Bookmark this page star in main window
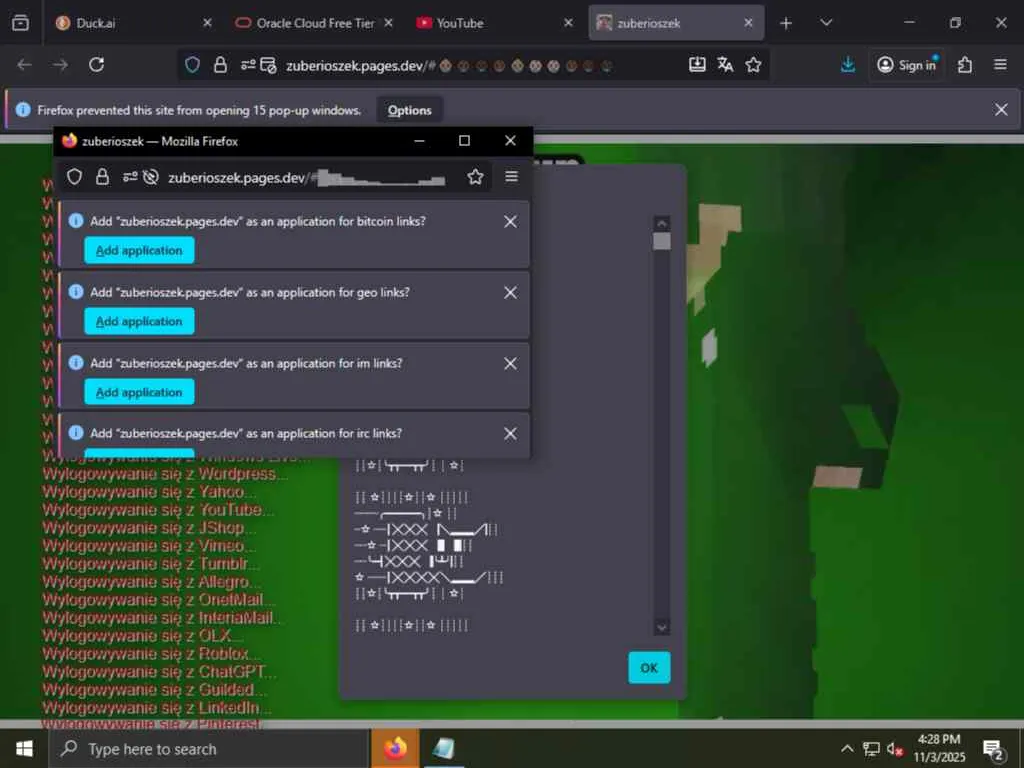 [753, 65]
